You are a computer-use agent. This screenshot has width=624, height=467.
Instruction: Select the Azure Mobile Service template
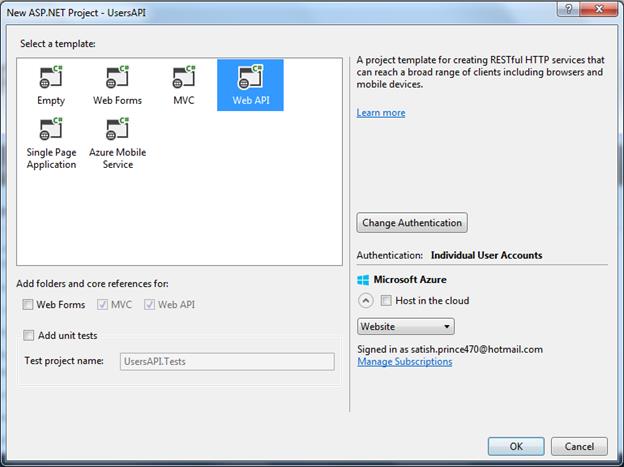pyautogui.click(x=117, y=143)
